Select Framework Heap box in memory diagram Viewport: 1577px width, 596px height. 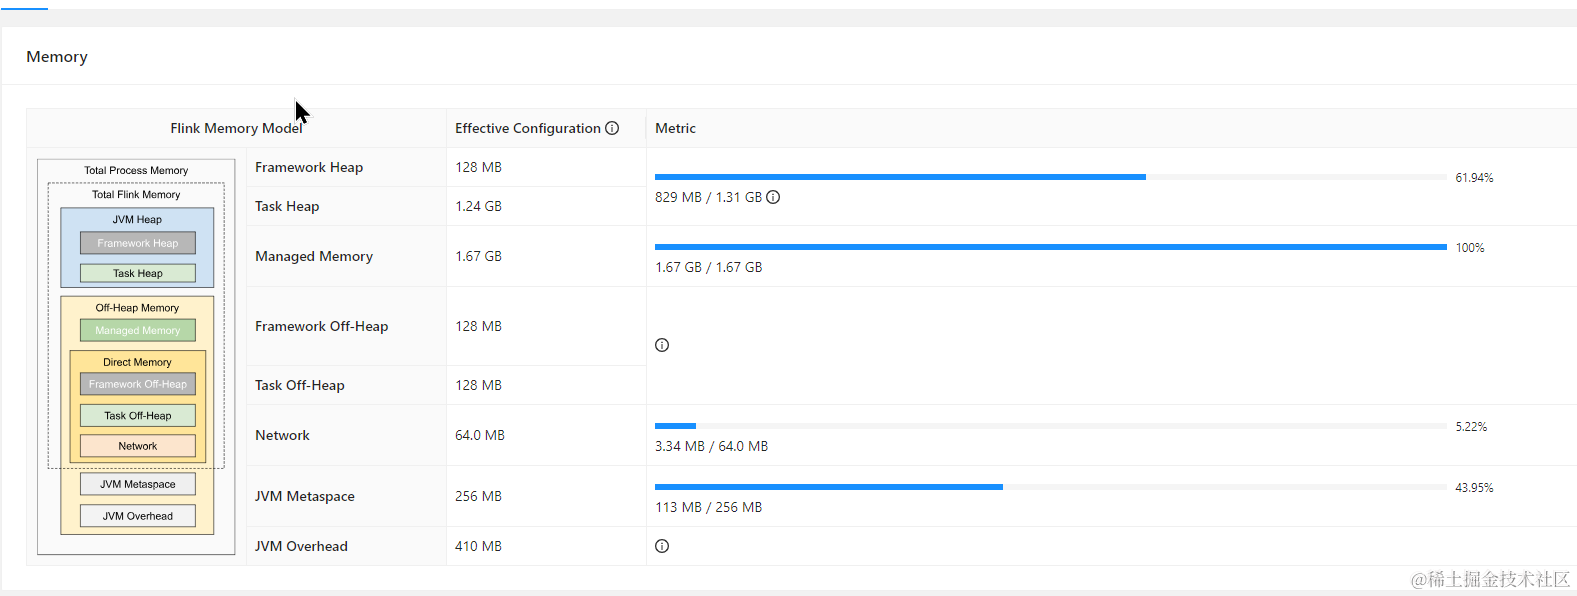[x=138, y=243]
